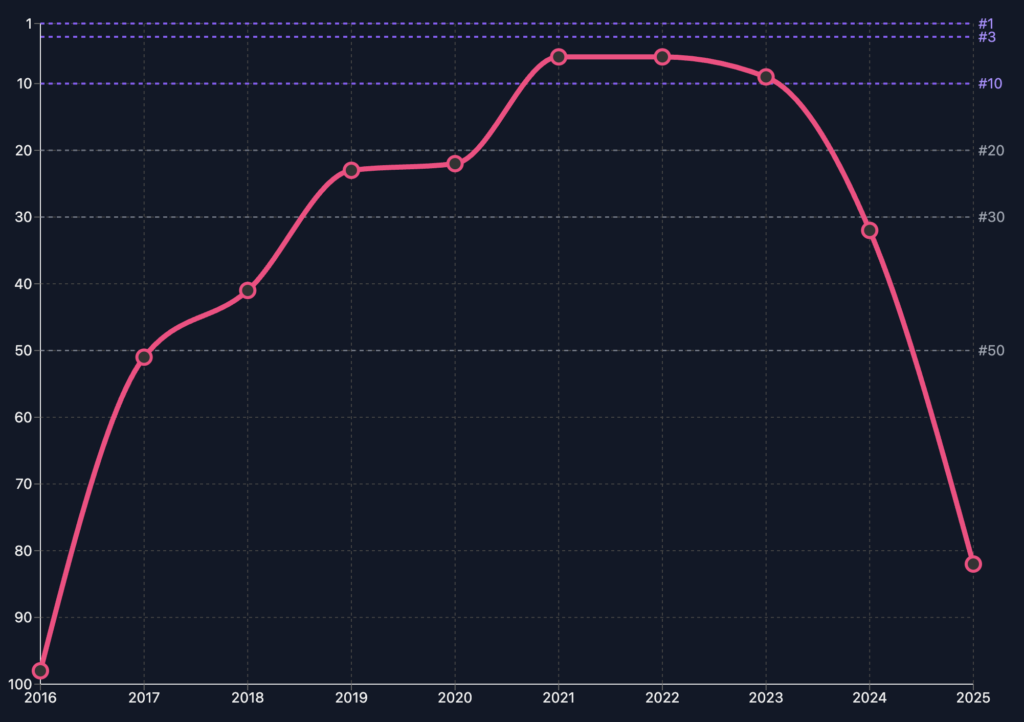Click the y-axis label 80
1024x722 pixels.
click(x=24, y=551)
